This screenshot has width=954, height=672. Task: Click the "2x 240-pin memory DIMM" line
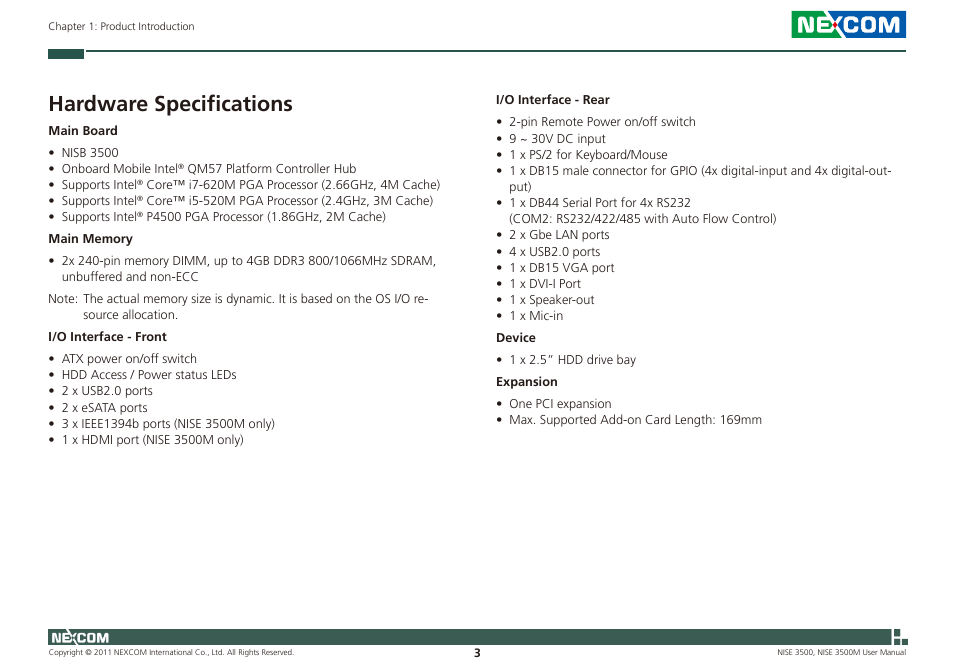pyautogui.click(x=249, y=268)
